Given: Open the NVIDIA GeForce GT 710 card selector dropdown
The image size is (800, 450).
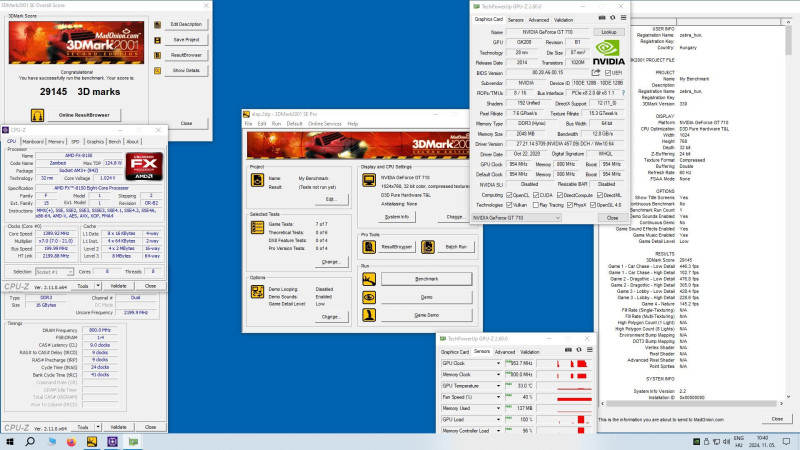Looking at the screenshot, I should 516,218.
